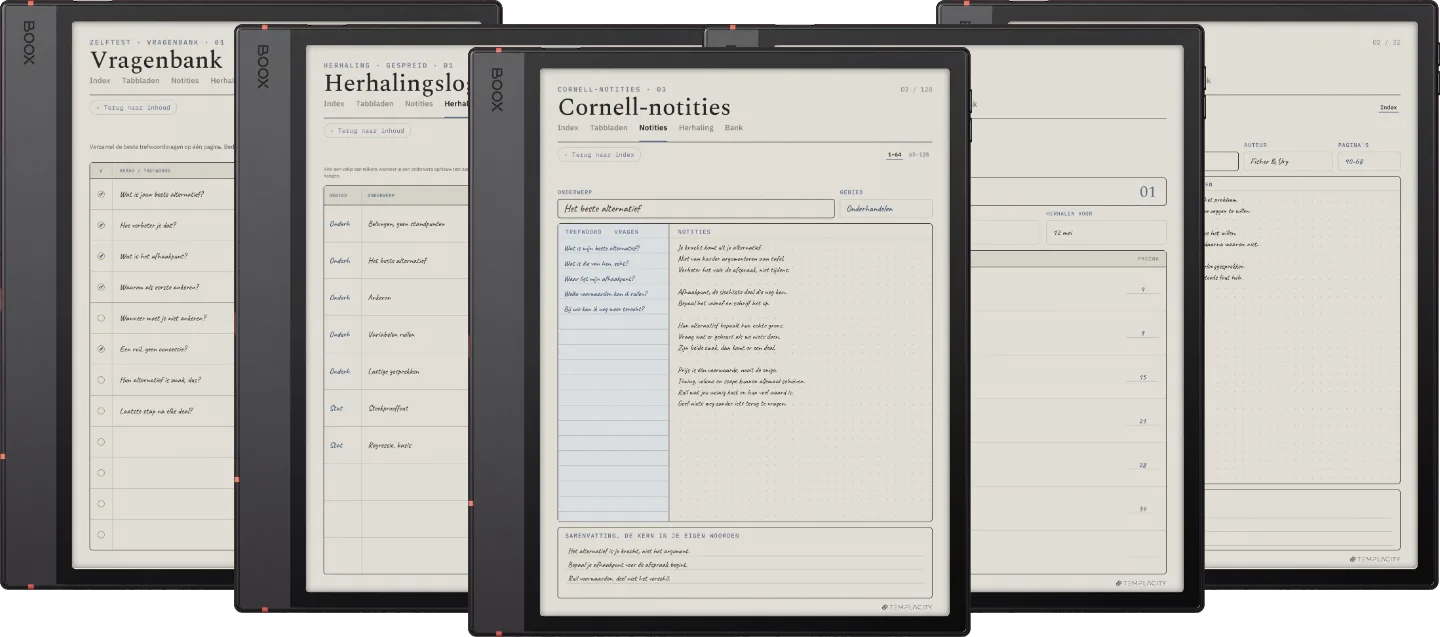The height and width of the screenshot is (637, 1440).
Task: Click the Auteur field 'Fisher & Ury'
Action: coord(1288,161)
